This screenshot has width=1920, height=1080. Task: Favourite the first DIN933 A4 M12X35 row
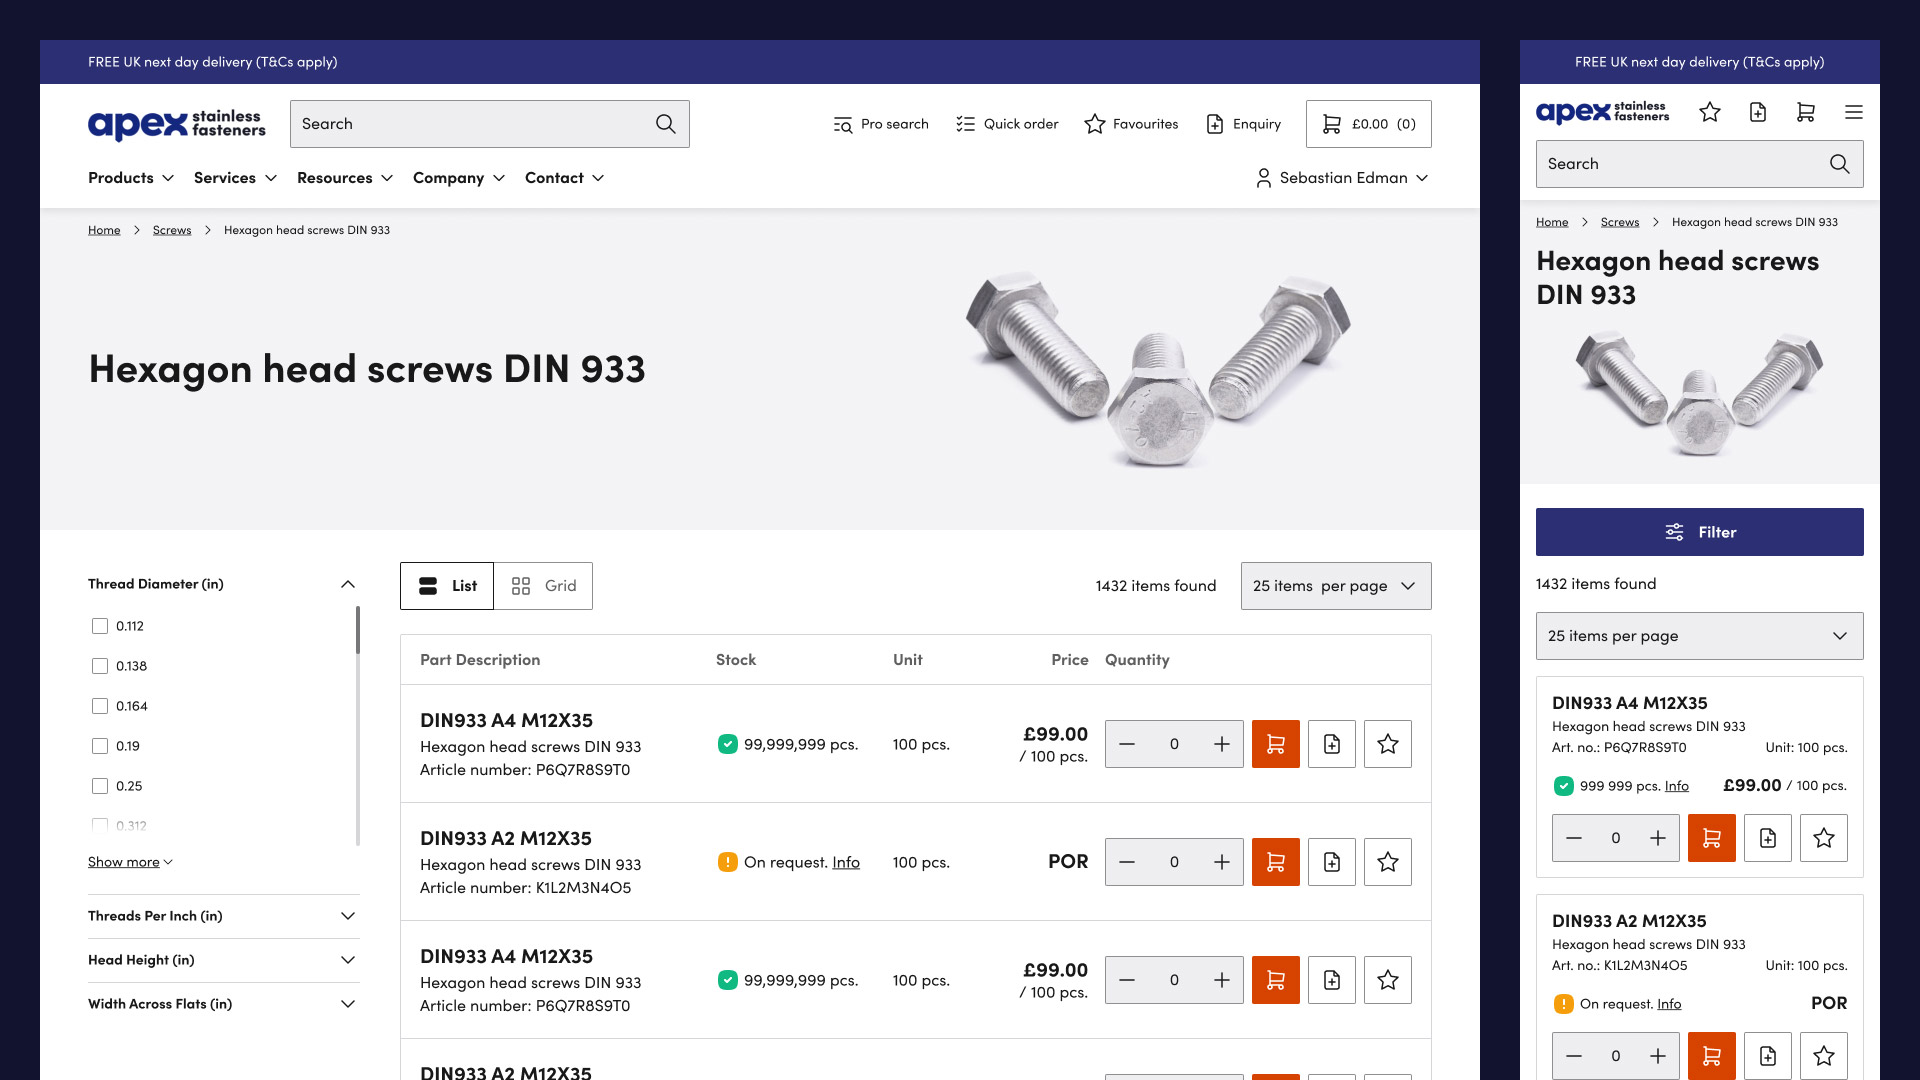coord(1387,744)
